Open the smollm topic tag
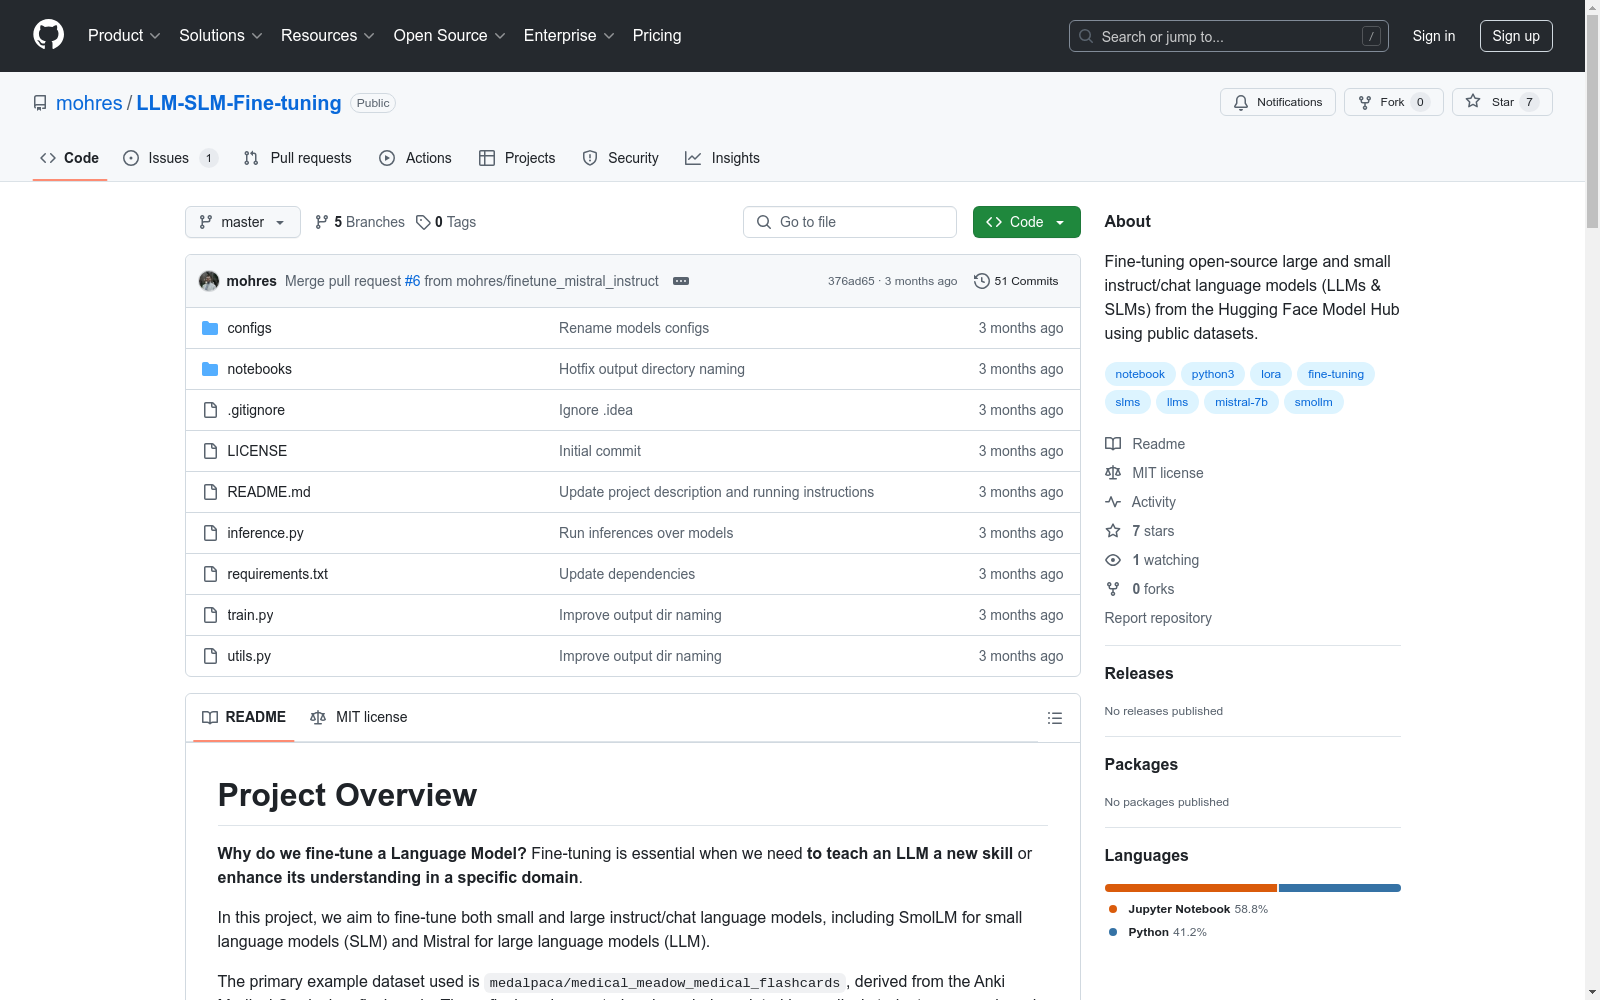The width and height of the screenshot is (1600, 1000). (x=1313, y=402)
